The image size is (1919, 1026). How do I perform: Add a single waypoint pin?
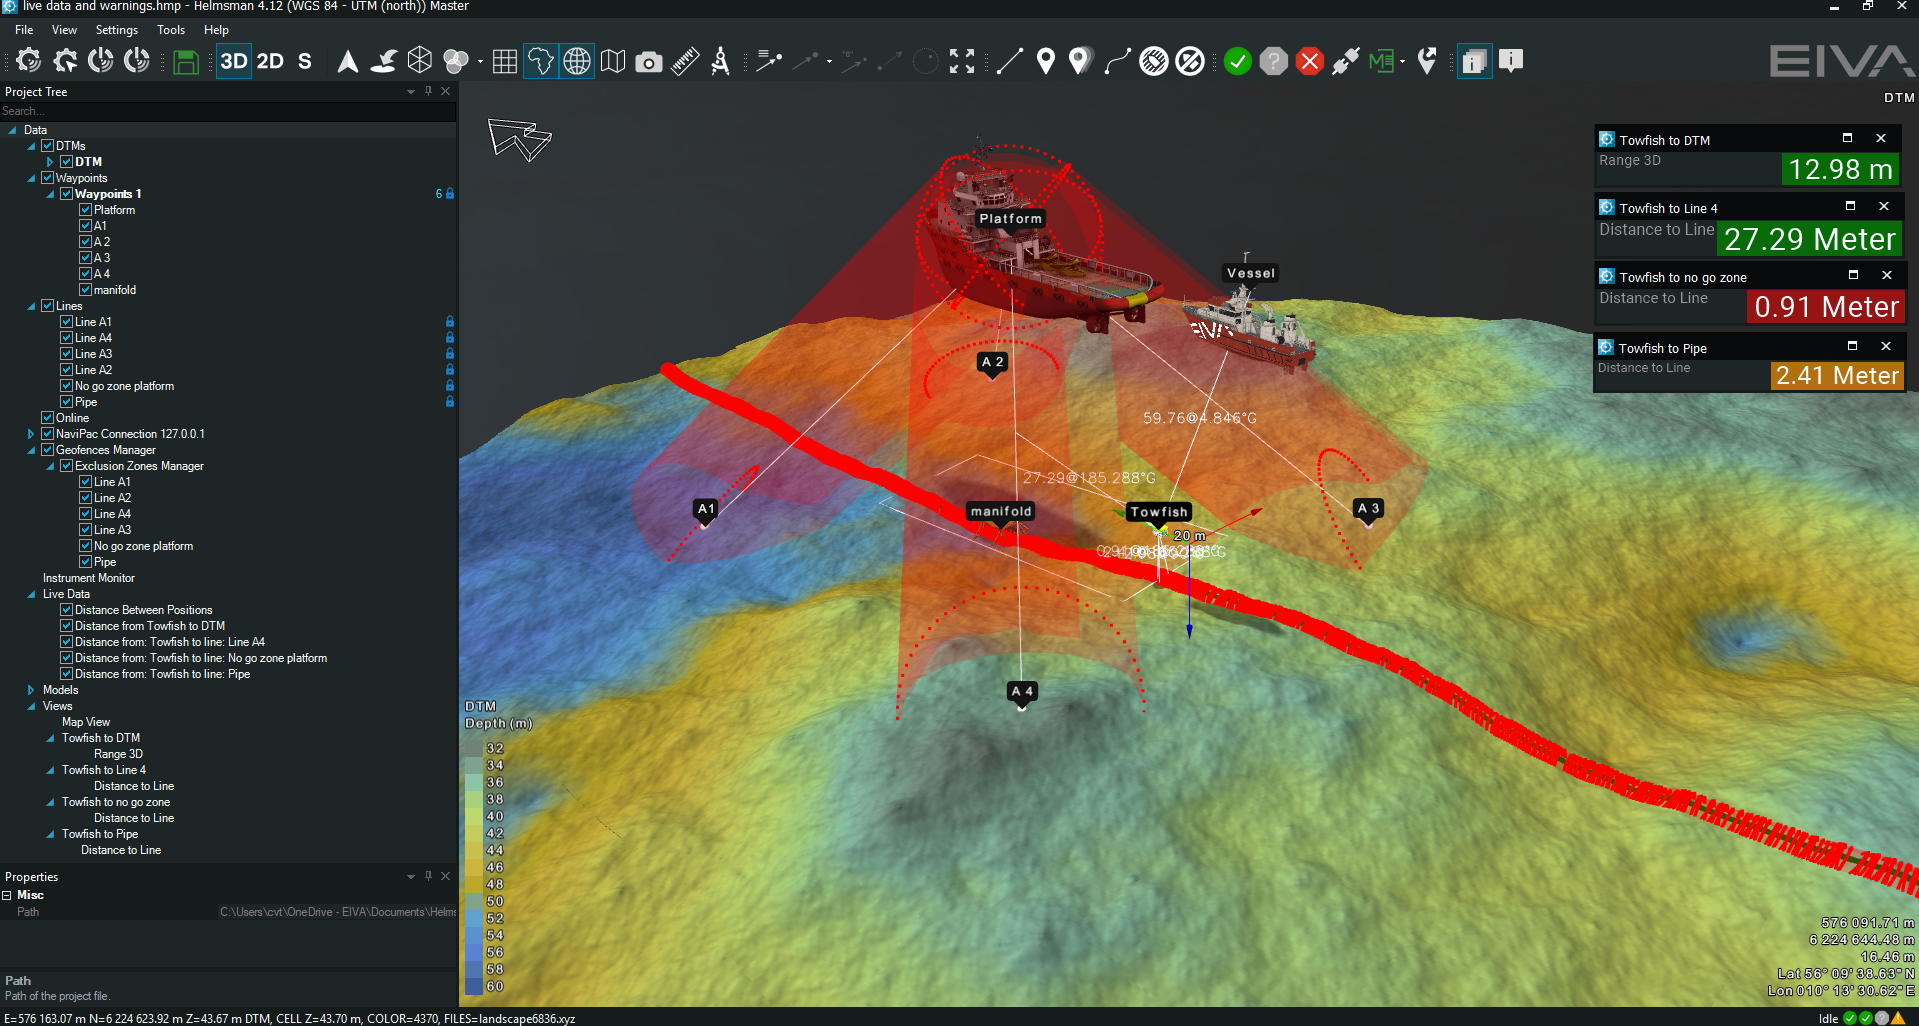[x=1046, y=62]
